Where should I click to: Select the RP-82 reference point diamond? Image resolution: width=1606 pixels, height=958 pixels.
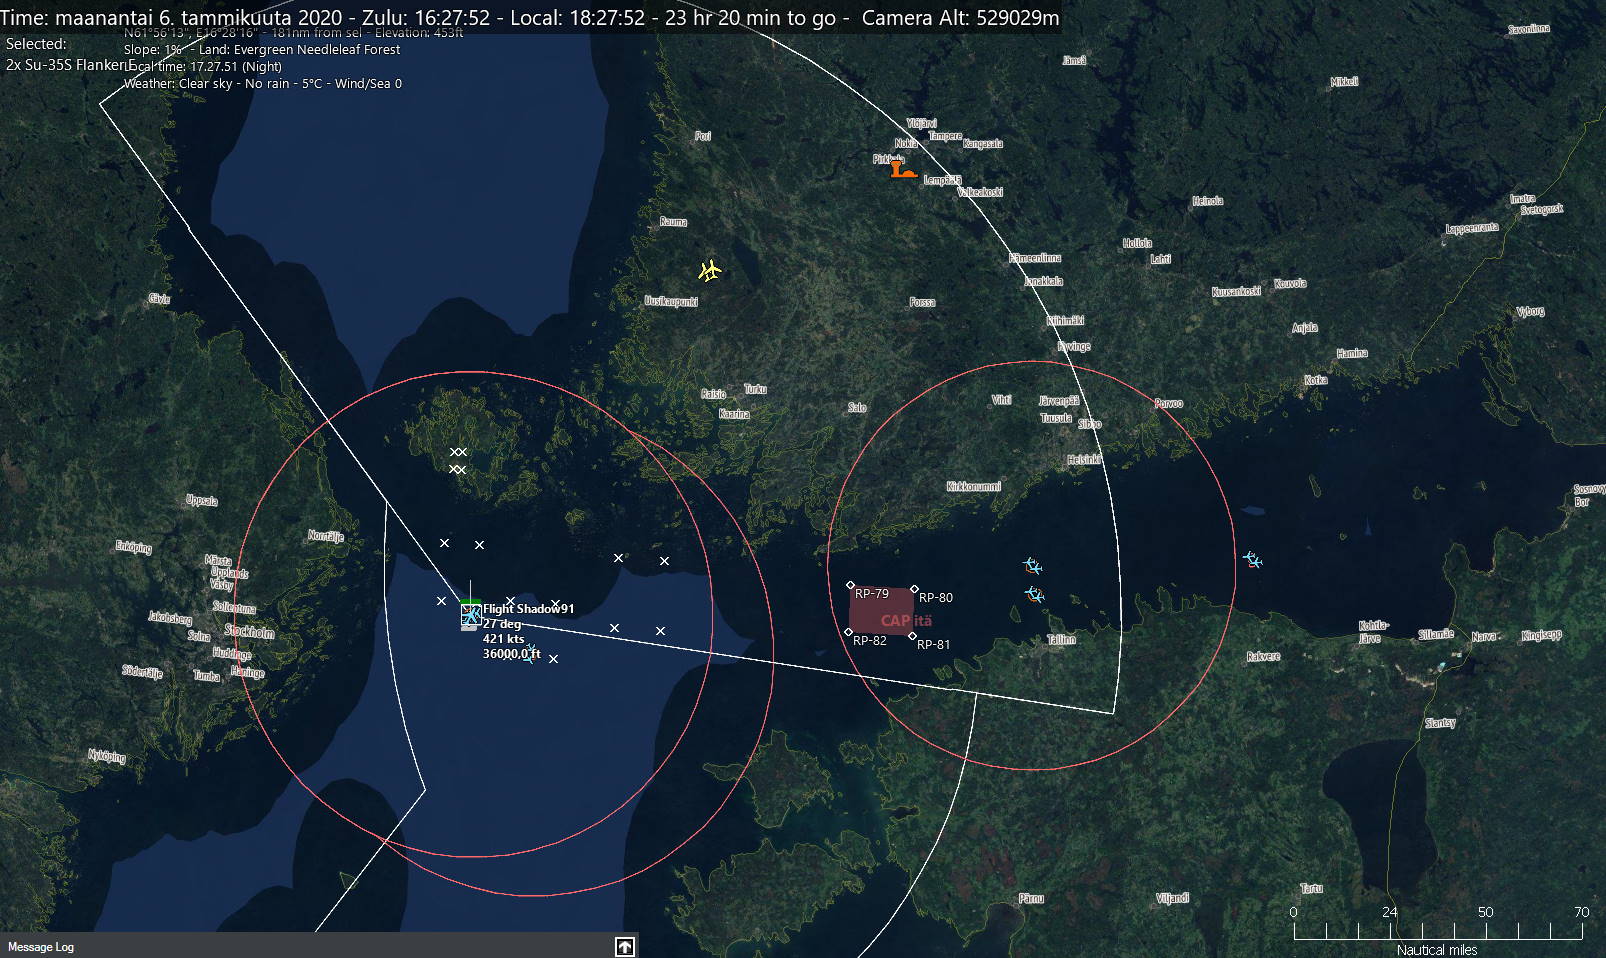tap(848, 632)
